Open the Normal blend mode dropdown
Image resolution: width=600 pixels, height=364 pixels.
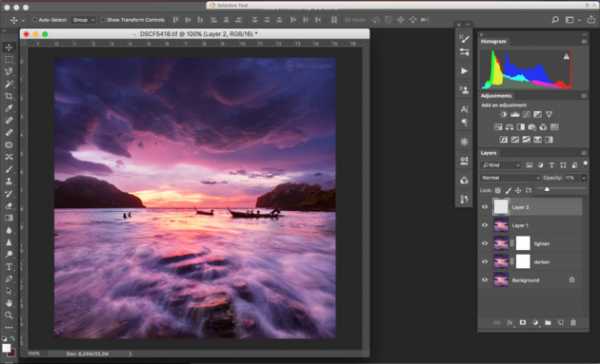pos(510,178)
